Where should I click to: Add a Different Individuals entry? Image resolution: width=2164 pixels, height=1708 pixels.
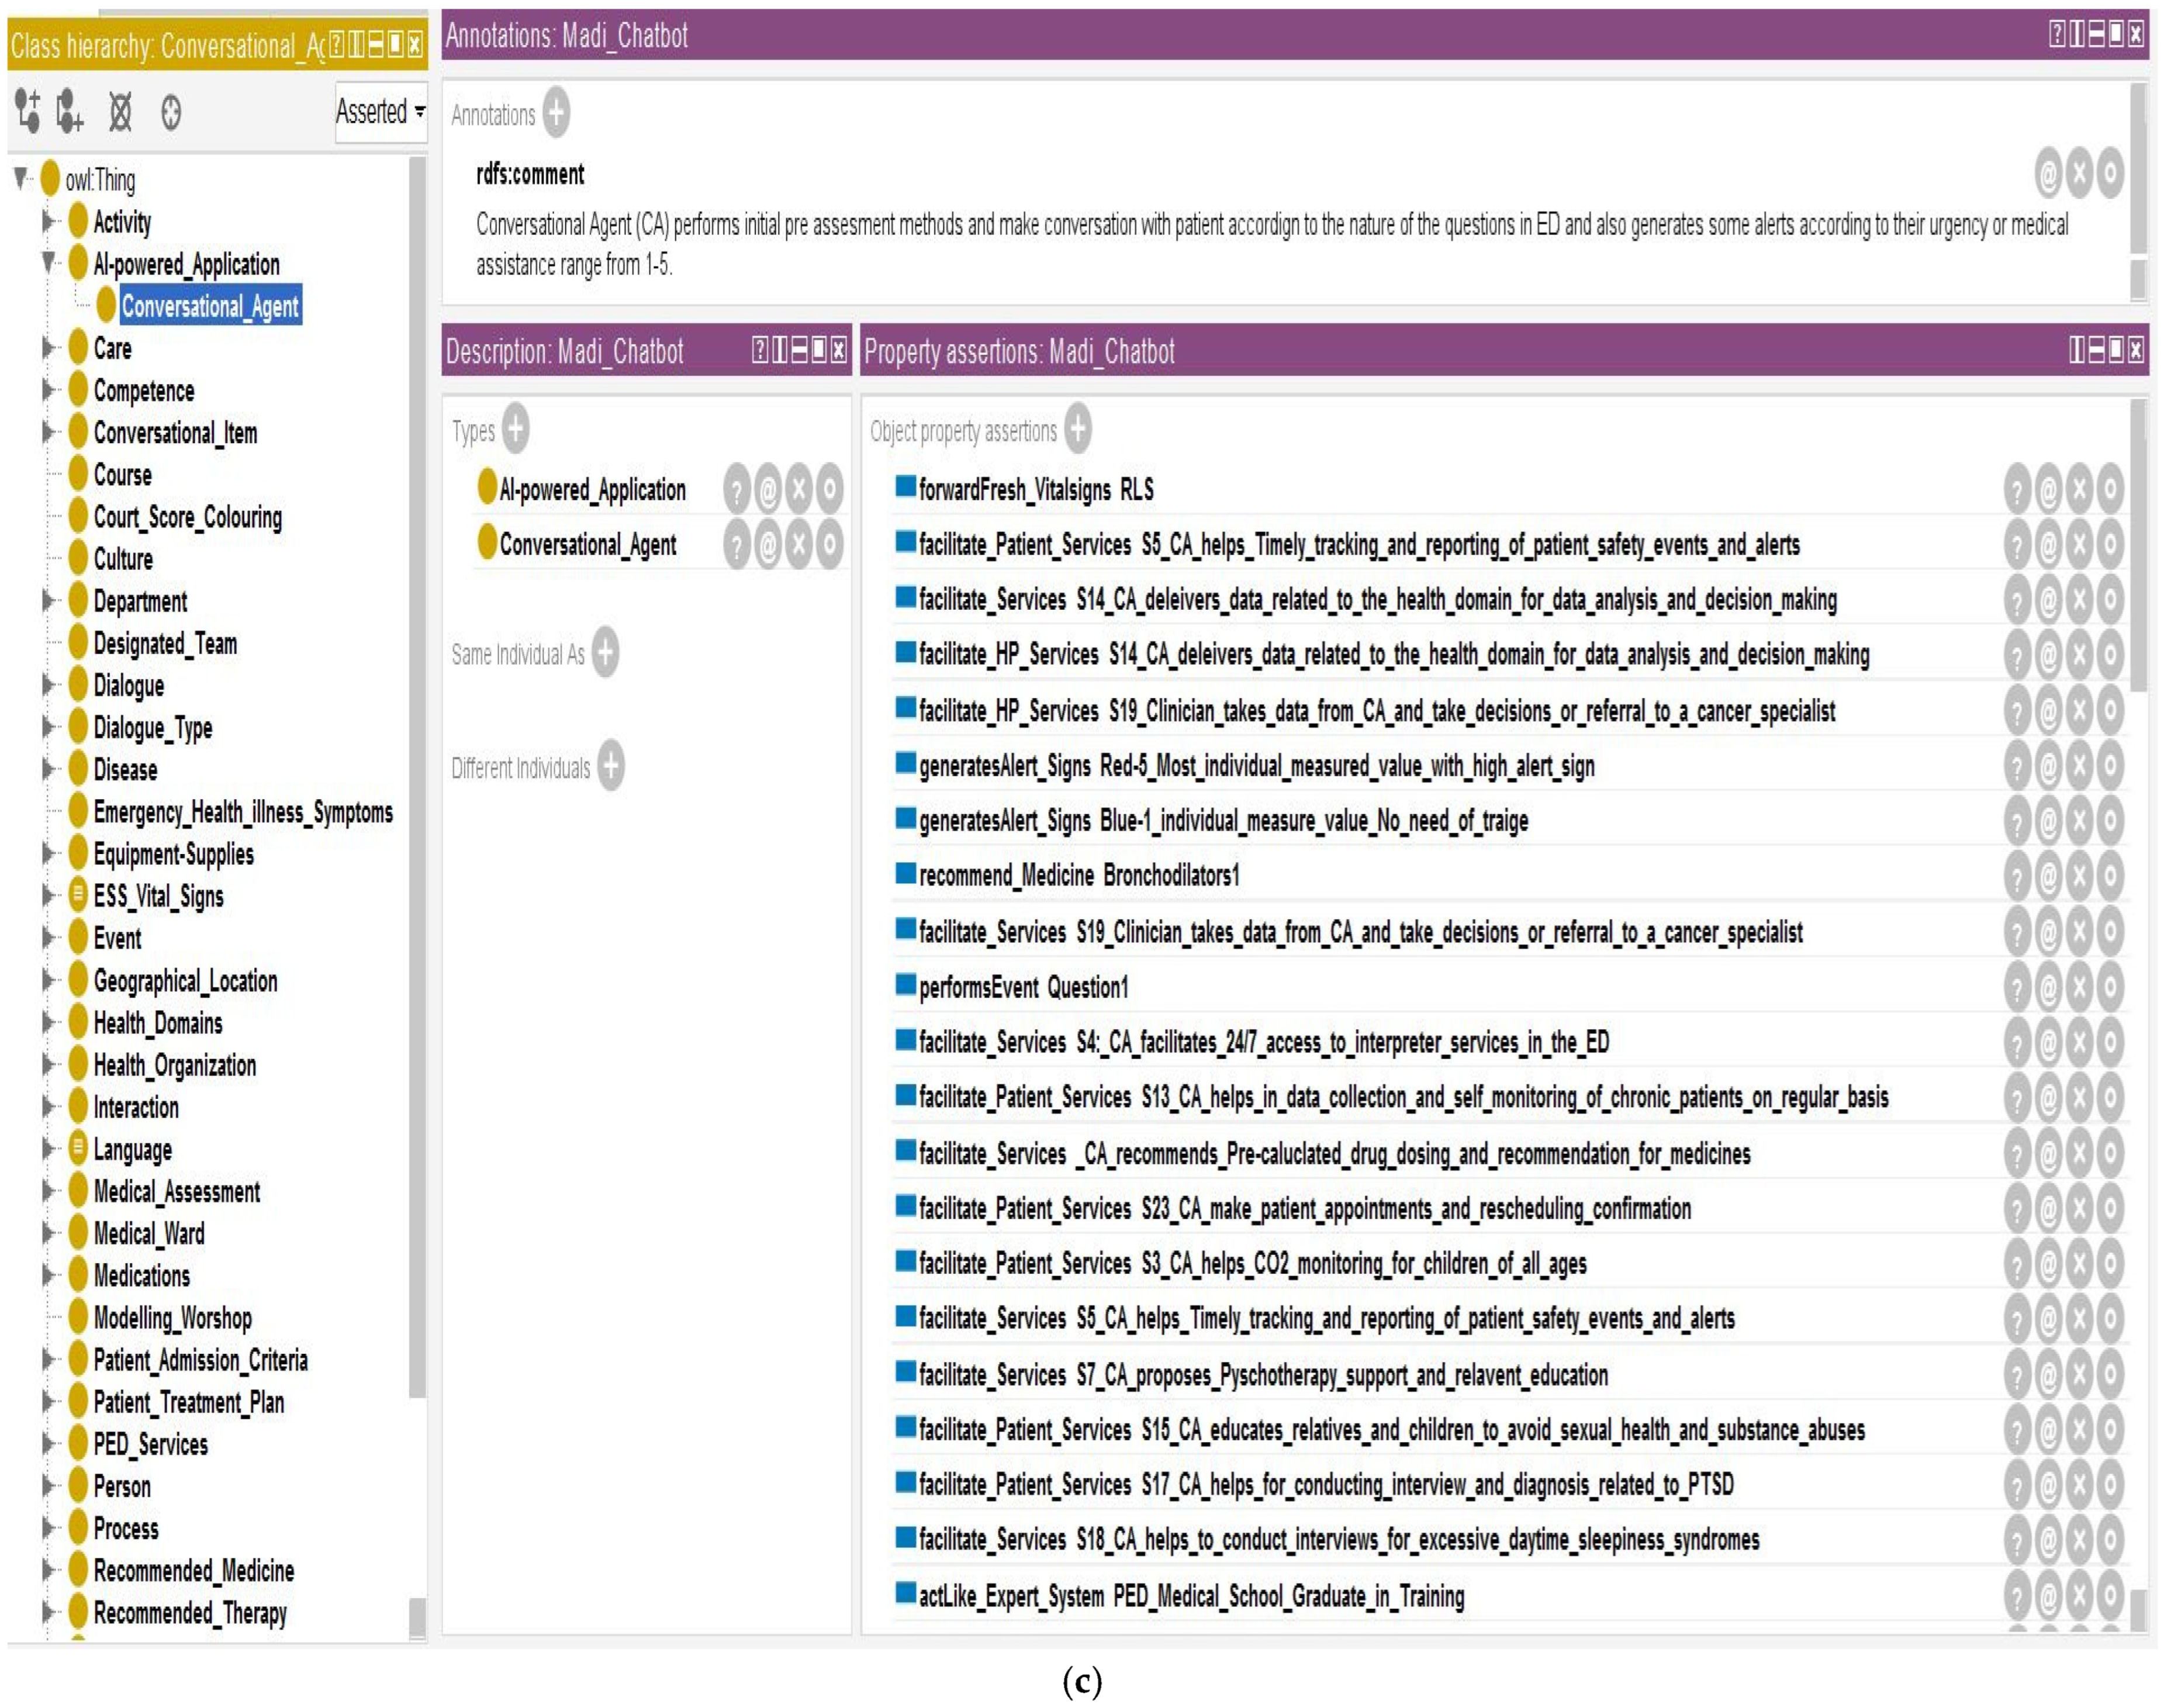611,767
